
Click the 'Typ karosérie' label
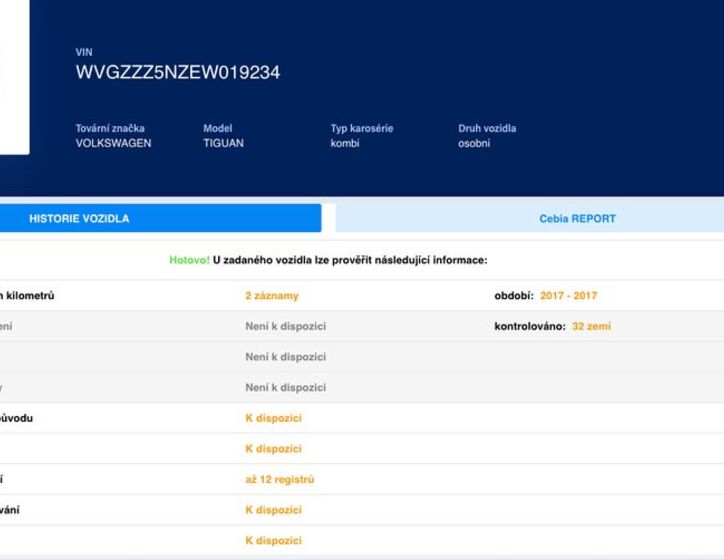pos(362,128)
